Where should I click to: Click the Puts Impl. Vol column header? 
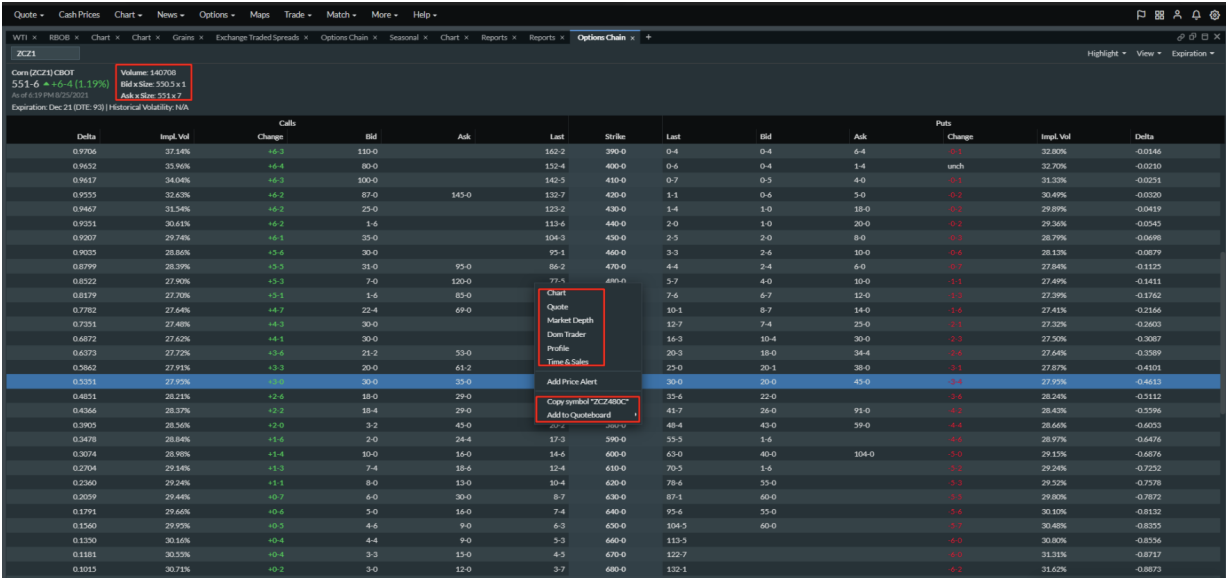pos(1055,136)
